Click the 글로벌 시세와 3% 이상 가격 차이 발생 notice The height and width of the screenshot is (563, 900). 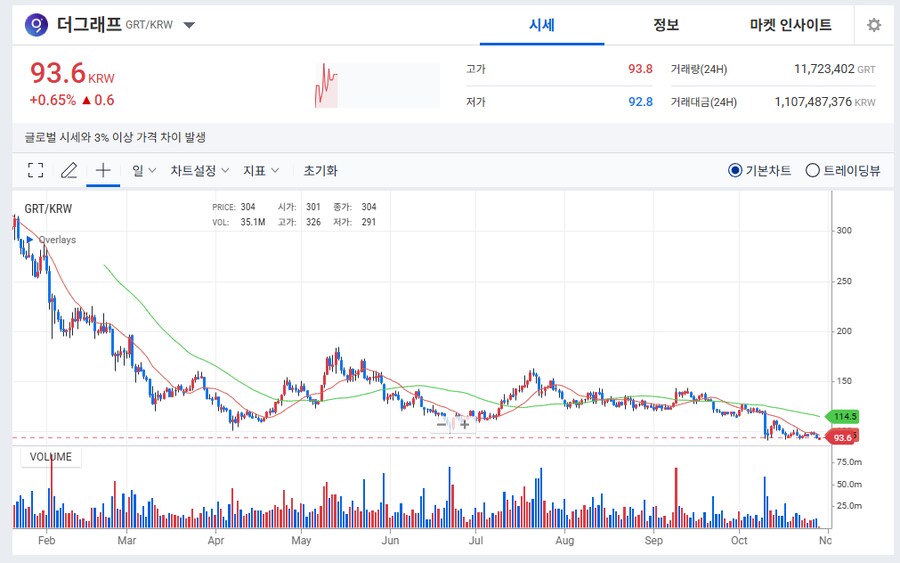click(115, 137)
